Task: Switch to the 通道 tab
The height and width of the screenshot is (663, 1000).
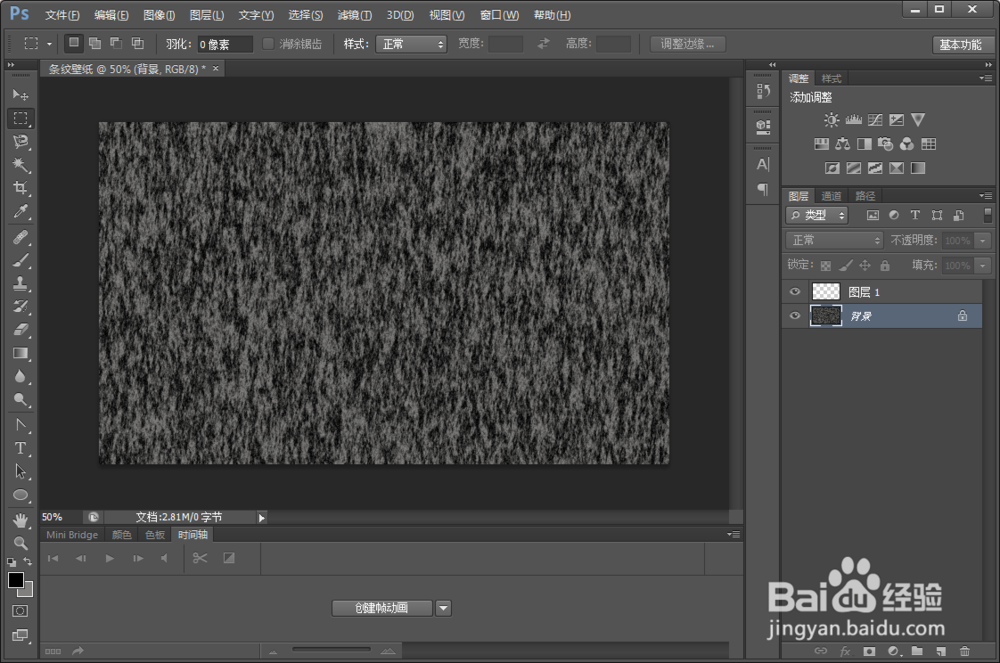Action: tap(831, 196)
